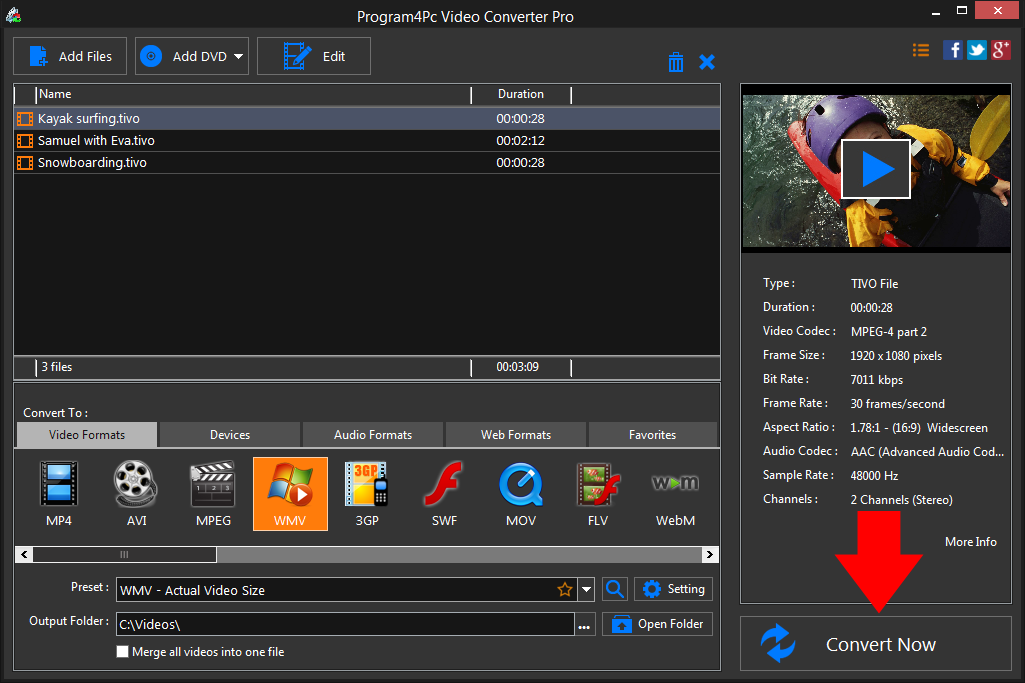Choose the WebM format icon
The height and width of the screenshot is (683, 1025).
(675, 493)
